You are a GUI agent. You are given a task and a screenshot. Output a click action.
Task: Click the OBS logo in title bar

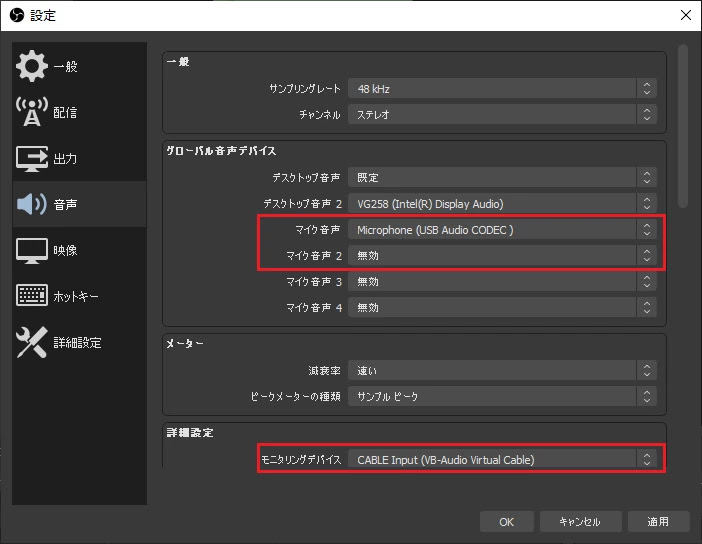17,15
